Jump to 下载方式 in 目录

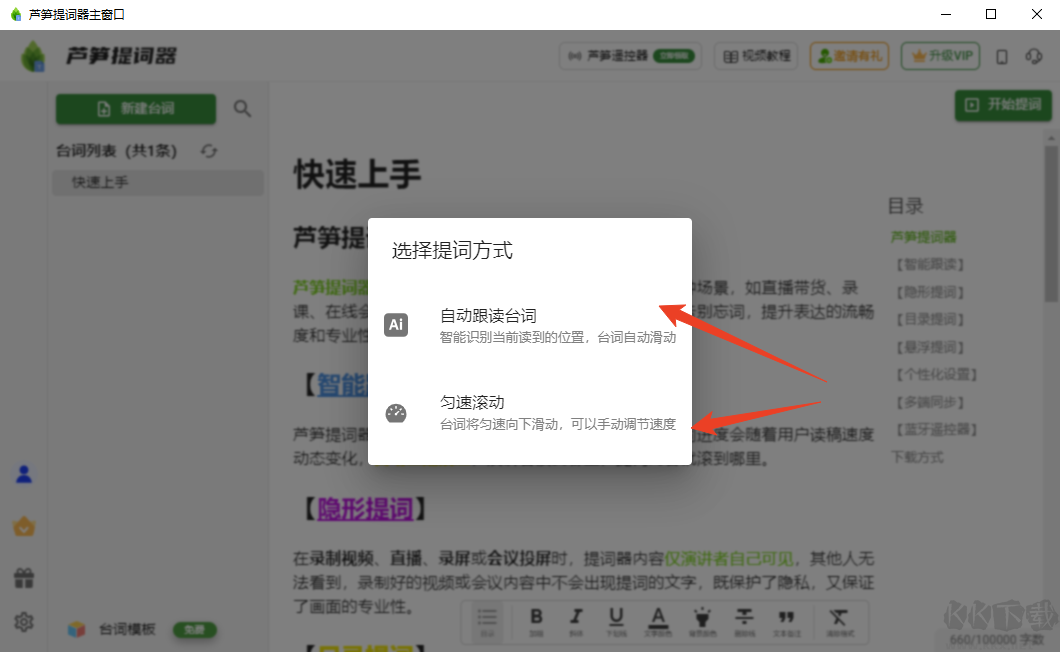(917, 457)
